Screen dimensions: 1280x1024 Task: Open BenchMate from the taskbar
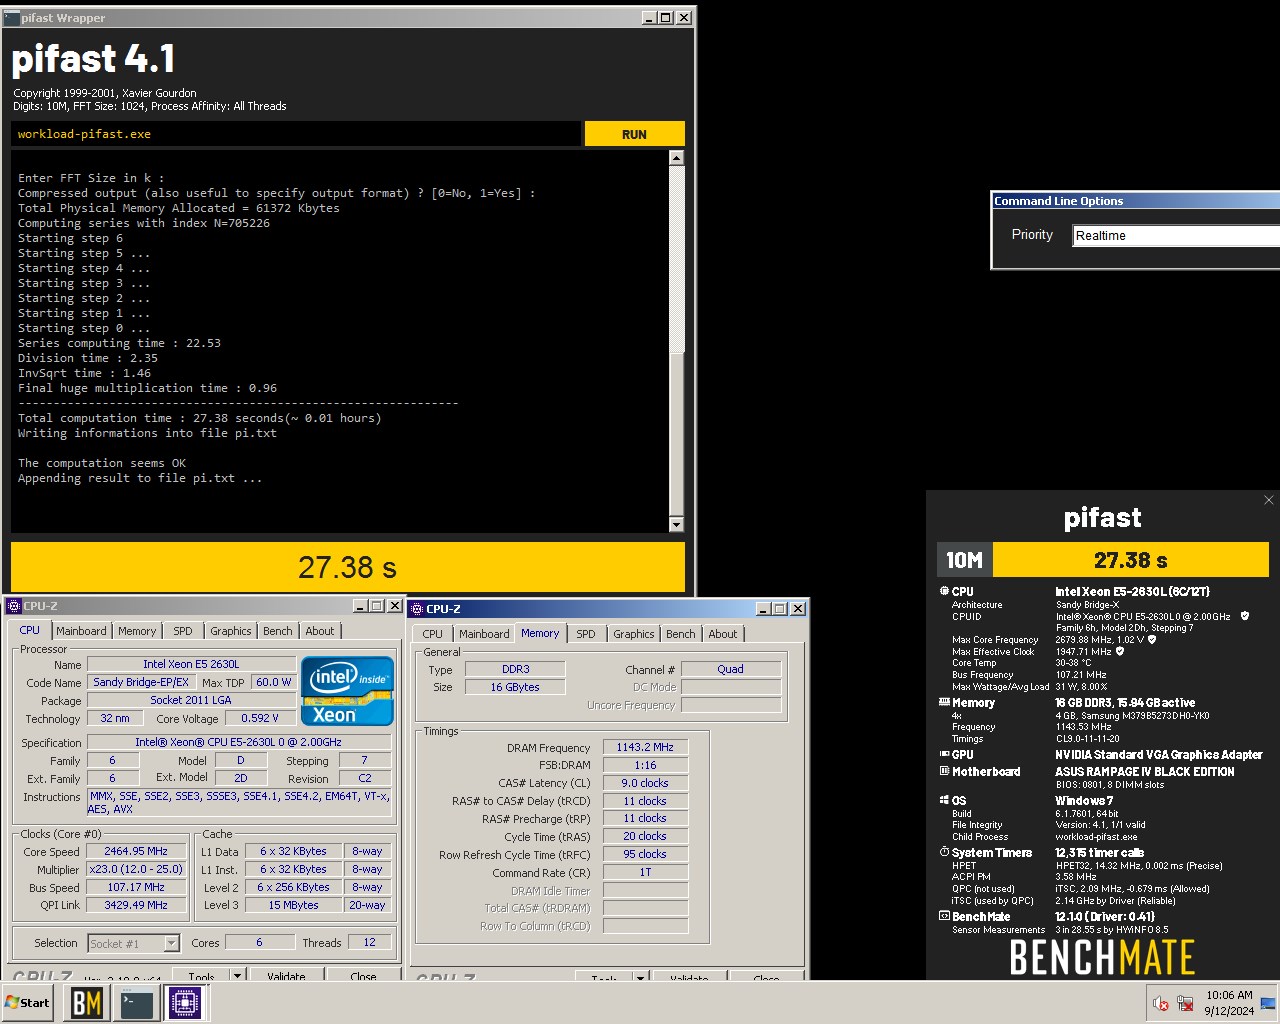pos(86,1003)
